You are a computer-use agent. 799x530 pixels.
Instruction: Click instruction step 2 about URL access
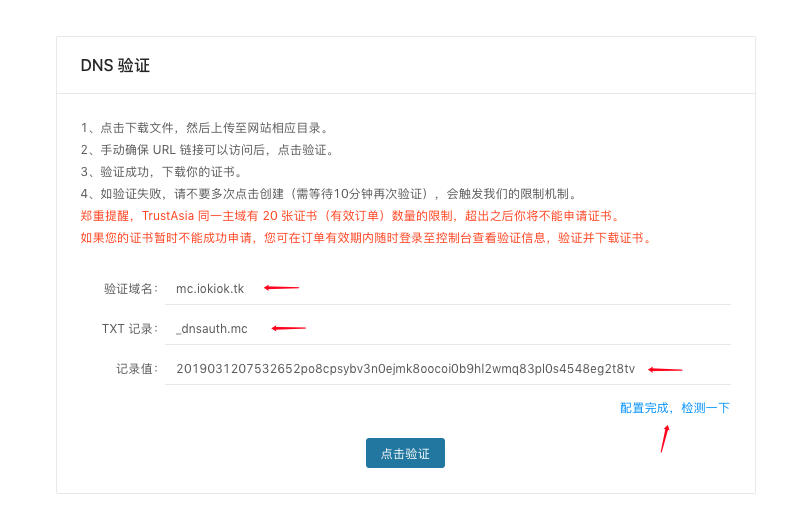(x=208, y=150)
